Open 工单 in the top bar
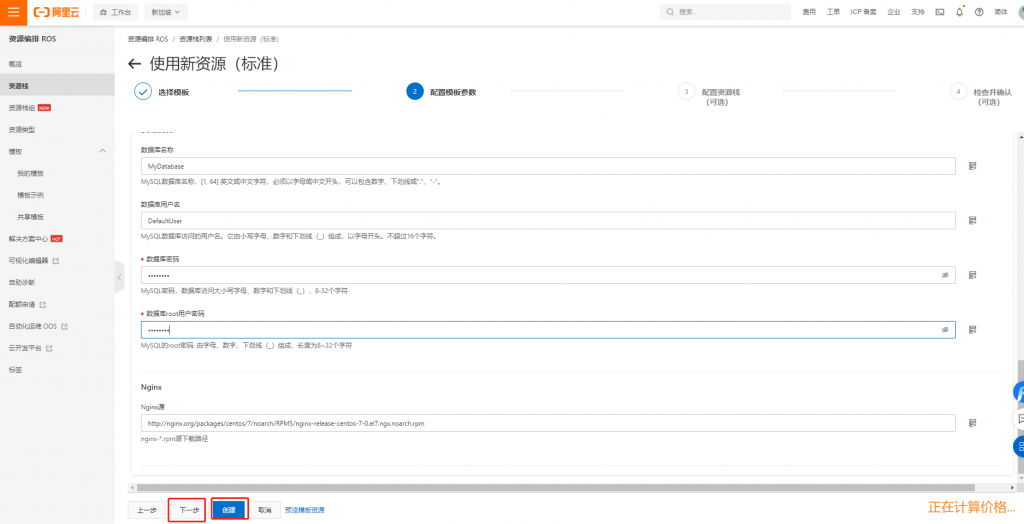Image resolution: width=1024 pixels, height=524 pixels. pyautogui.click(x=833, y=12)
